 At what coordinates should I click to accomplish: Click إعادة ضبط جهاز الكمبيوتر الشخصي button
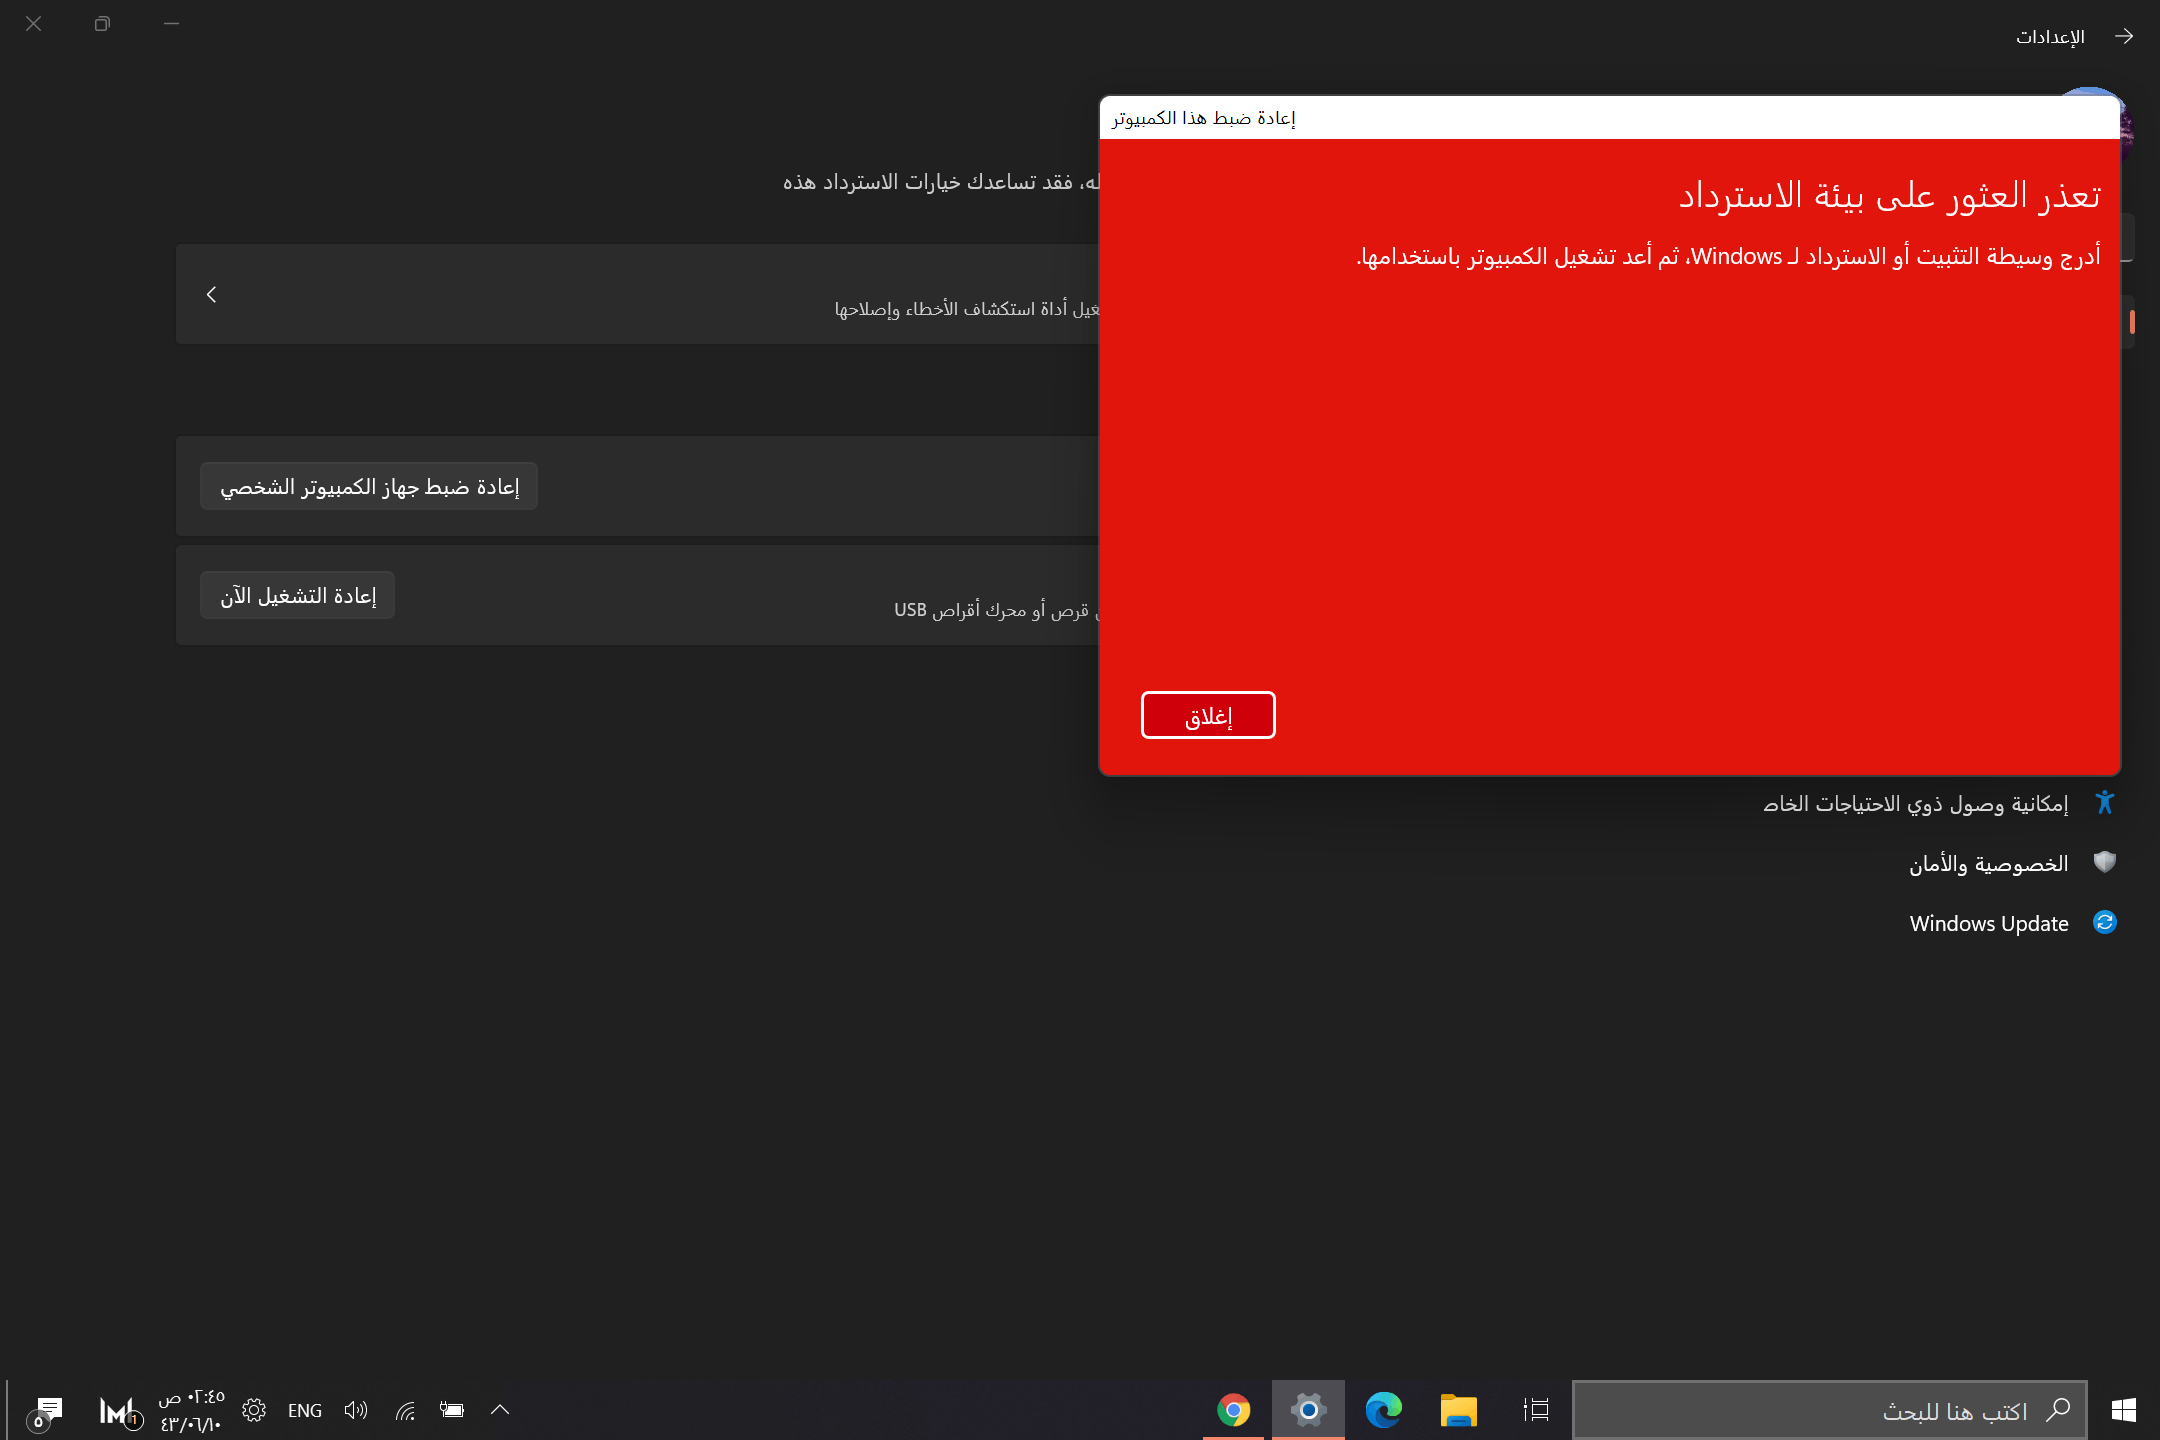click(369, 487)
